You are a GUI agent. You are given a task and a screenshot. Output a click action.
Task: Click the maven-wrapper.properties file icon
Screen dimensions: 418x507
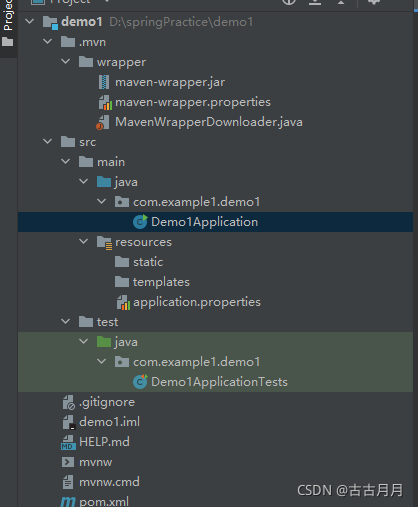coord(105,102)
